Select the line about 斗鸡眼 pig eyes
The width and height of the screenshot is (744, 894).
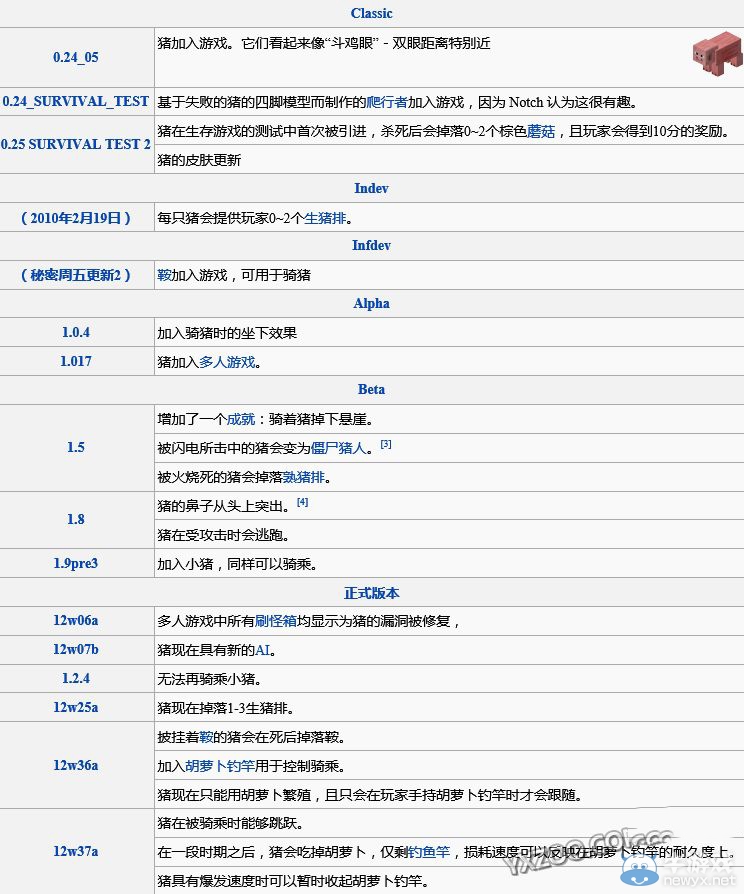(324, 43)
